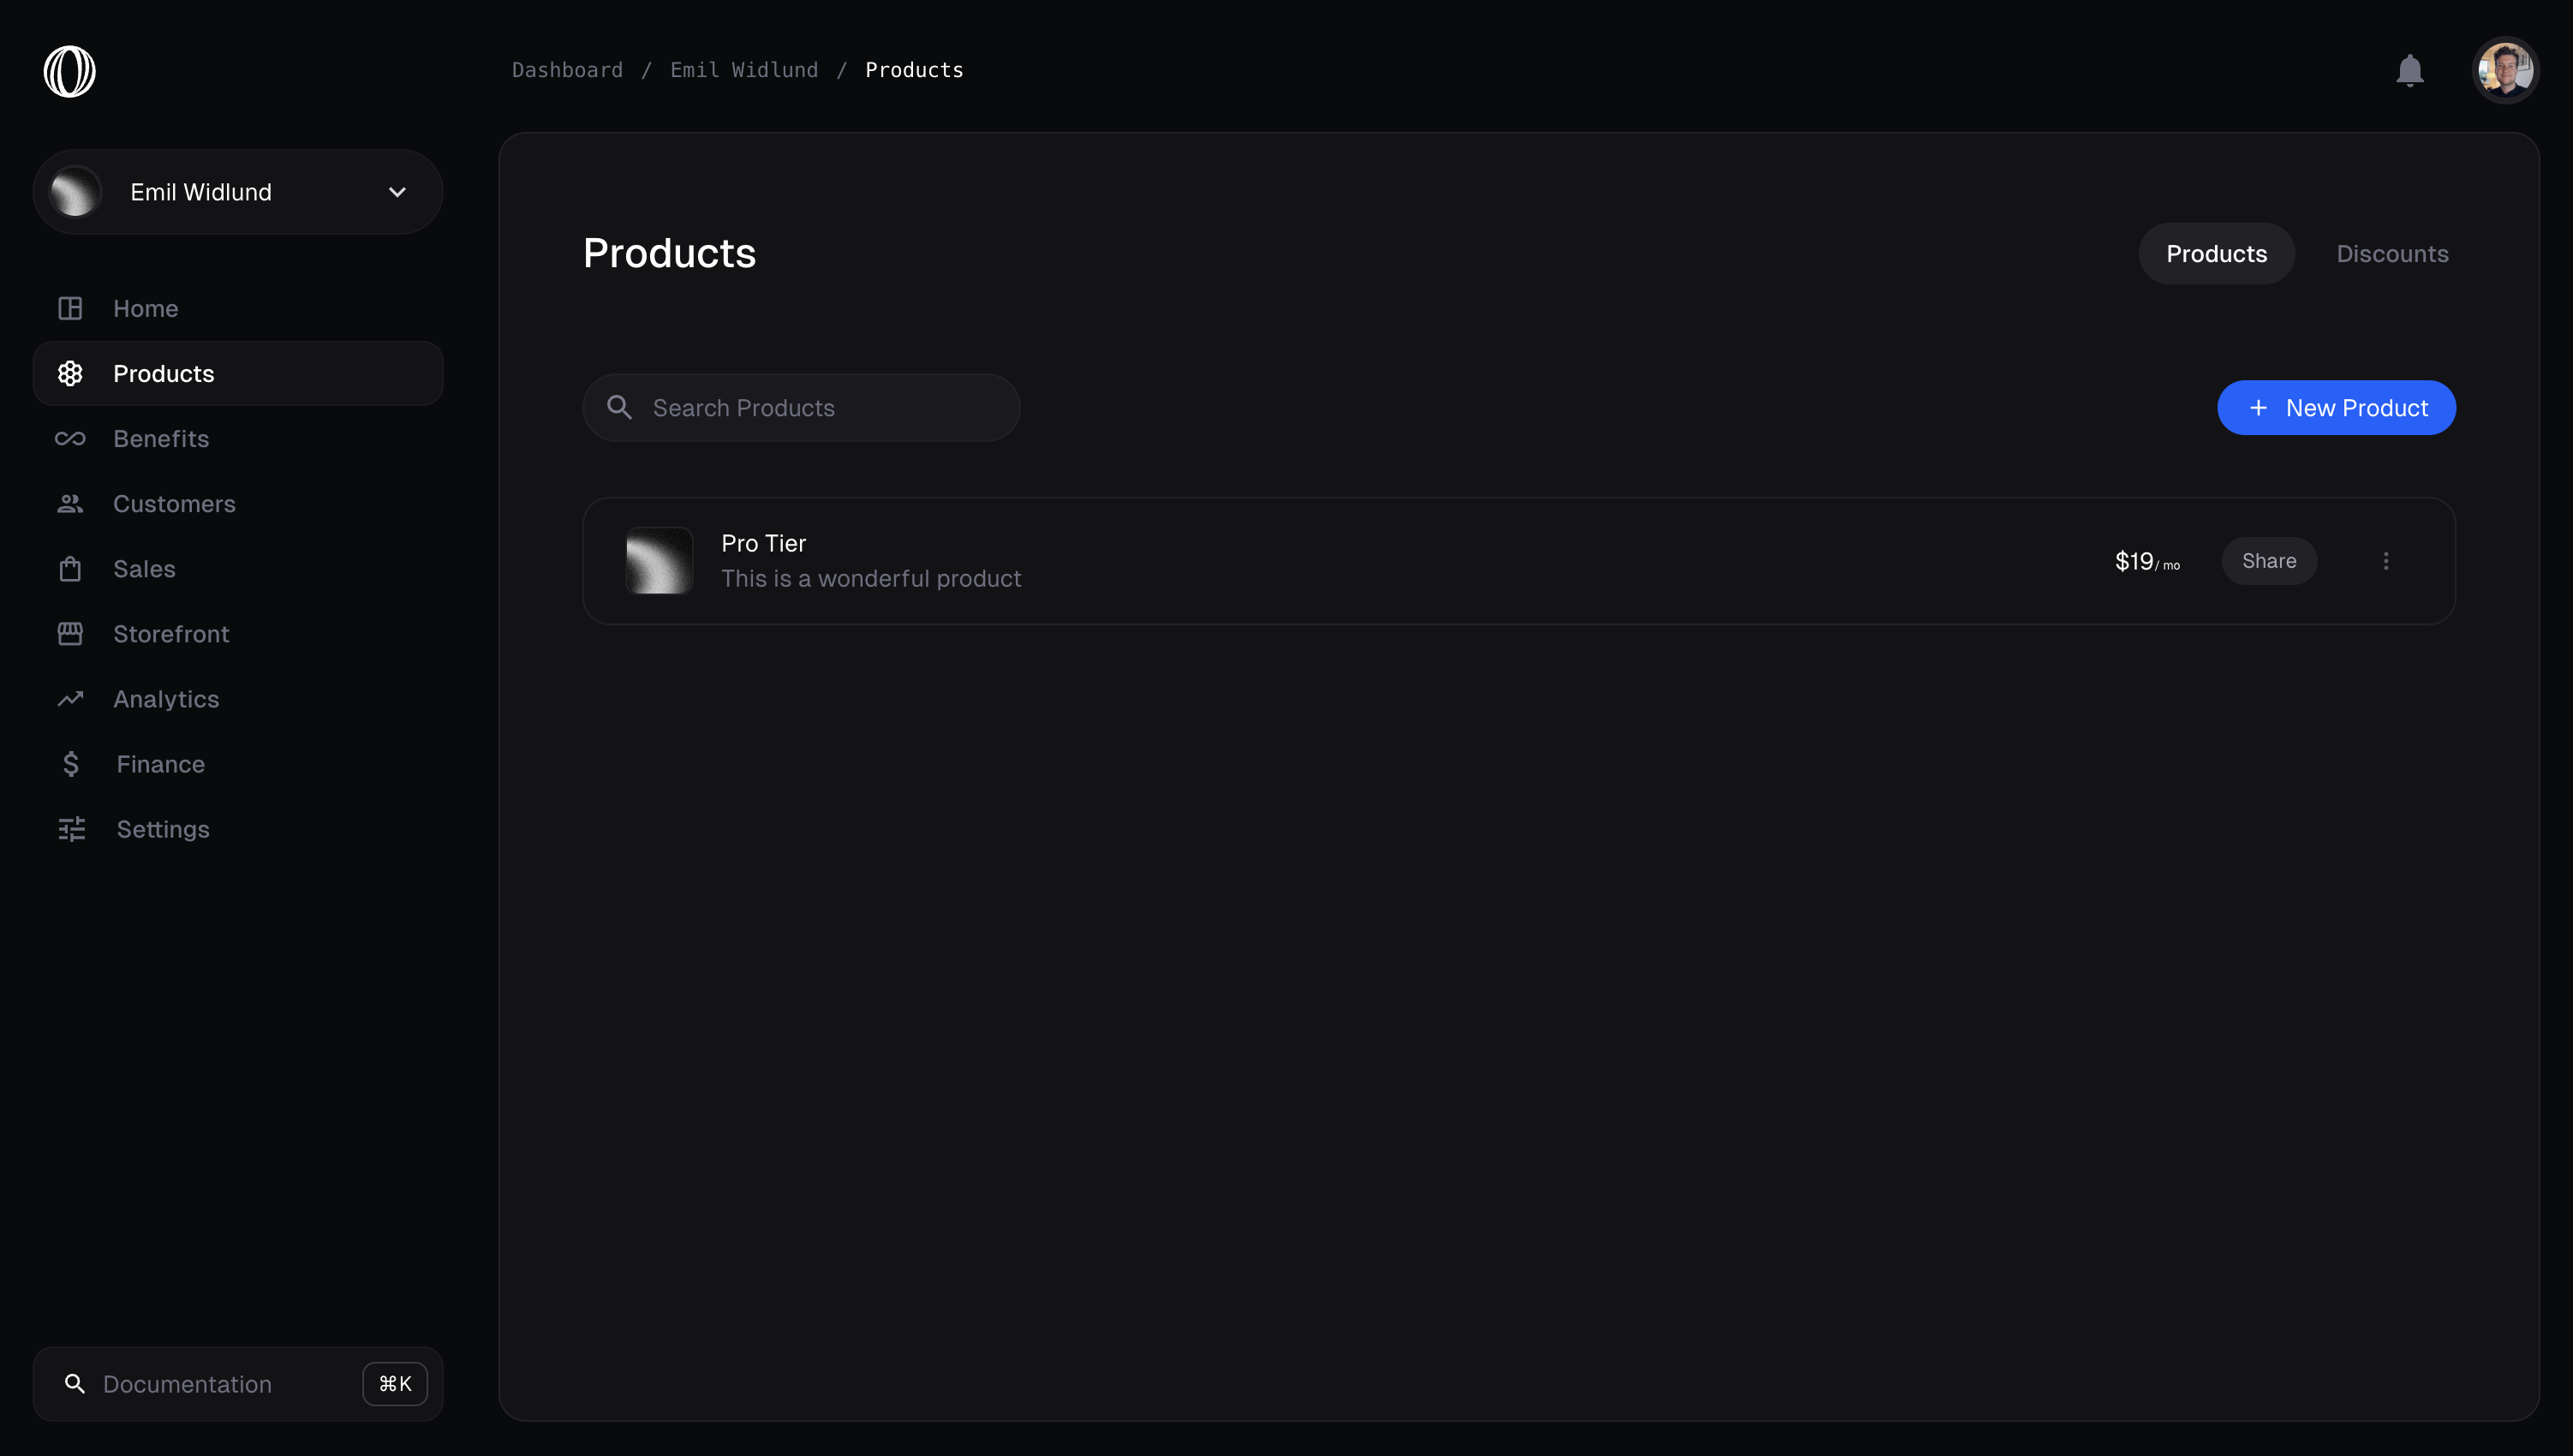Share the Pro Tier product

click(x=2269, y=560)
